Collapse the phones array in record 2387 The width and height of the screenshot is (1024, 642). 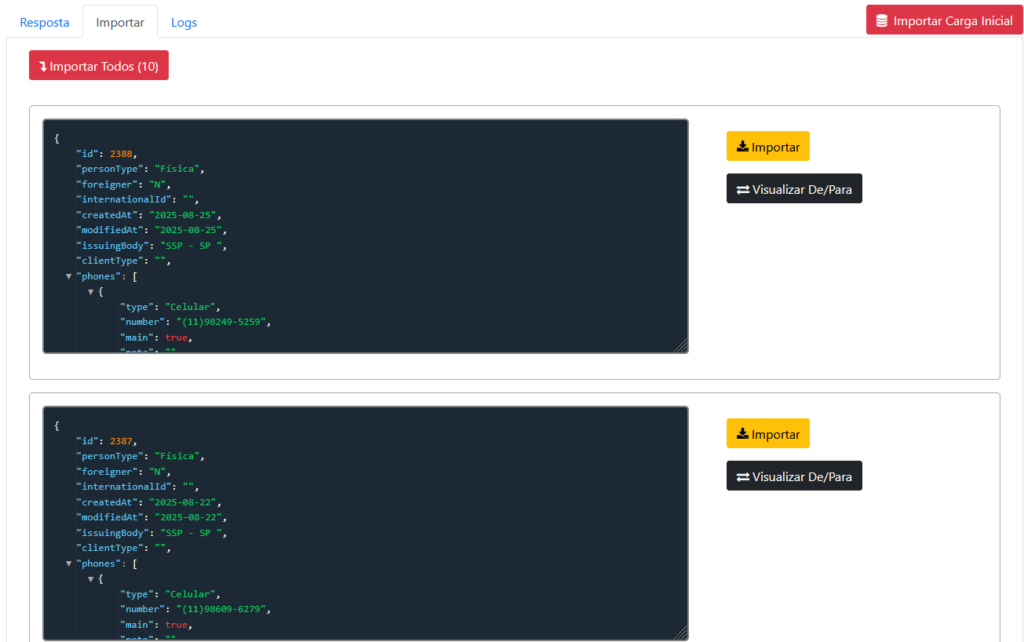69,564
